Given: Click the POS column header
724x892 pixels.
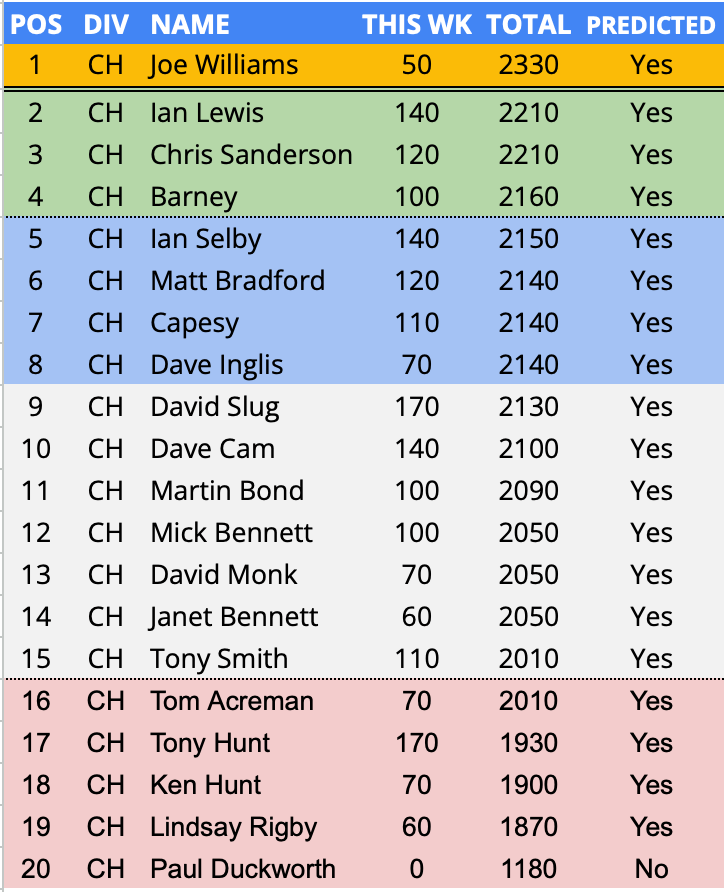Looking at the screenshot, I should [35, 24].
